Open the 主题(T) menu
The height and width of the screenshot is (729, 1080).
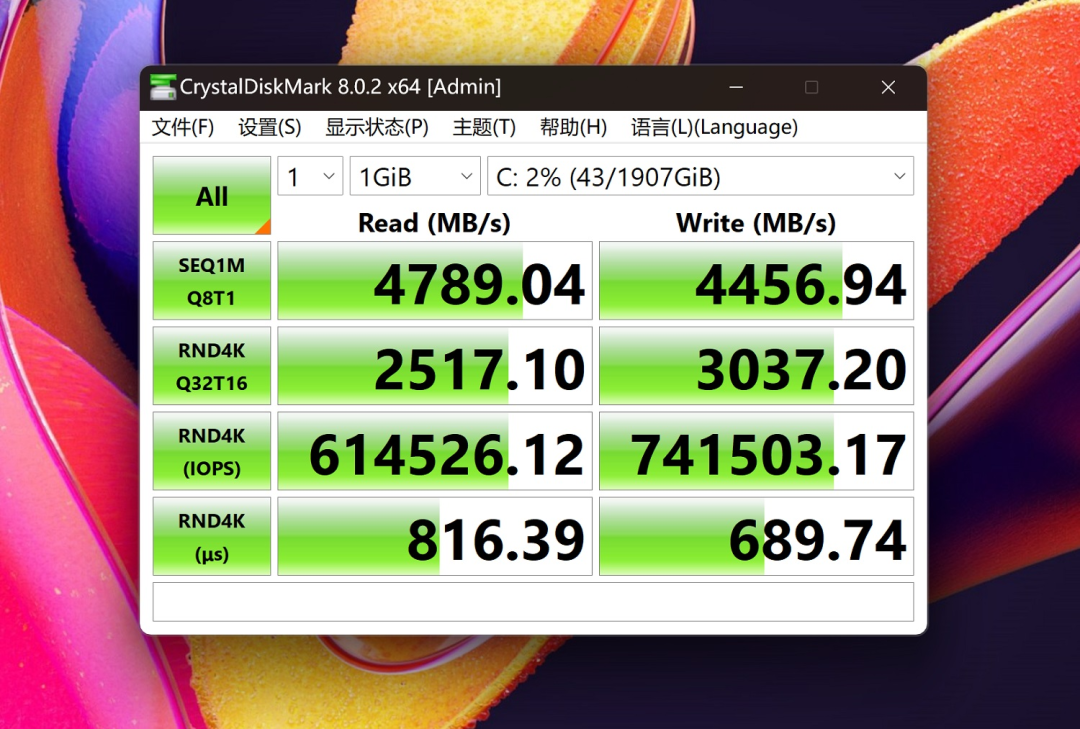484,127
